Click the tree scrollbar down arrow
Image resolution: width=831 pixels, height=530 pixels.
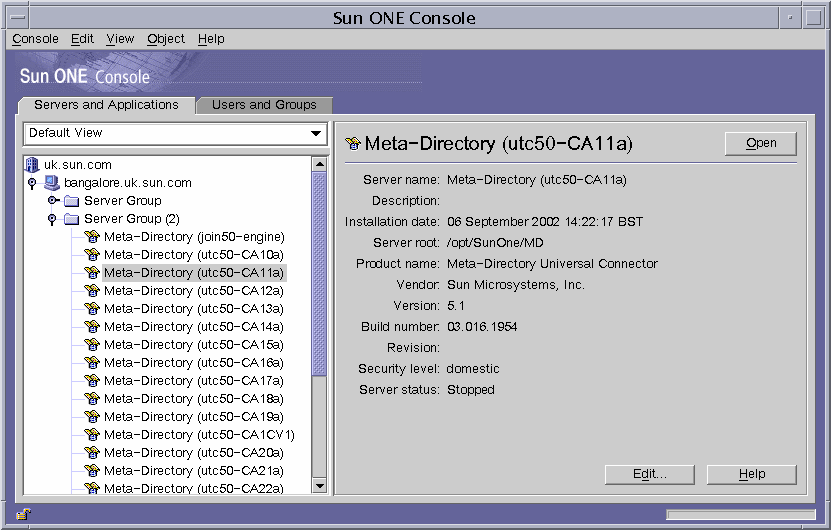pos(320,485)
